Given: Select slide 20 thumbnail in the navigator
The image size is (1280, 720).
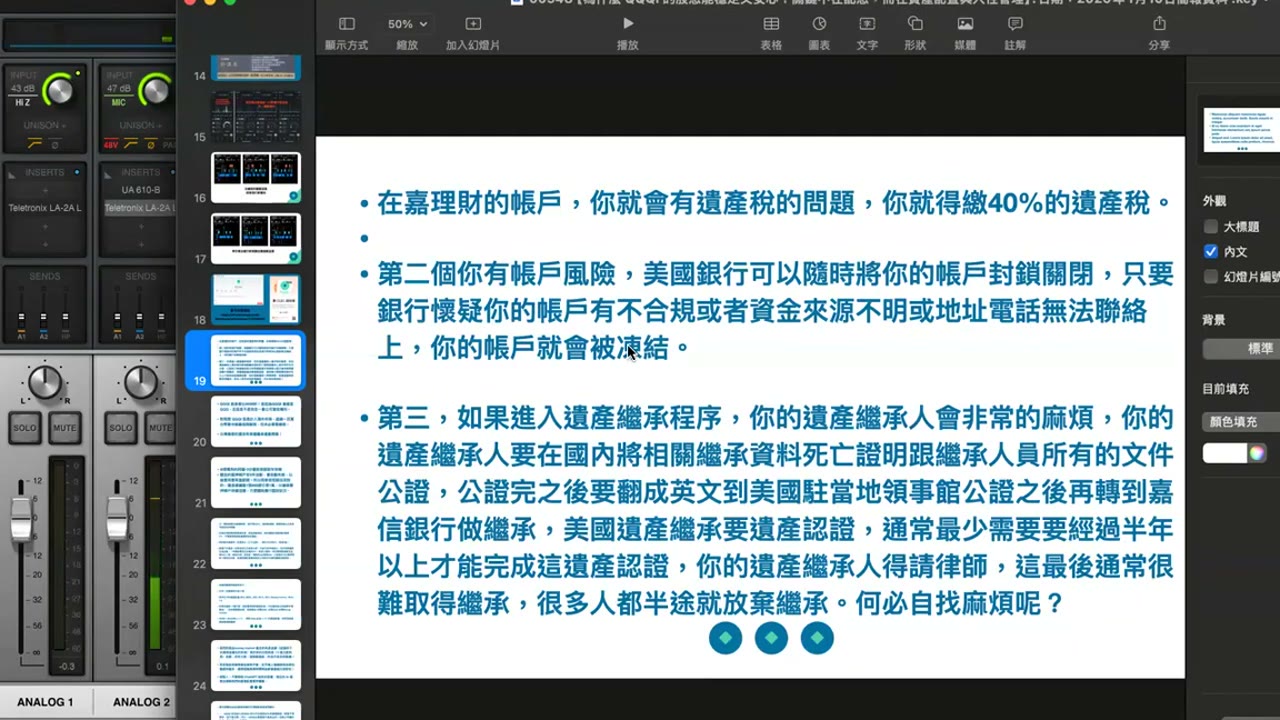Looking at the screenshot, I should 256,422.
